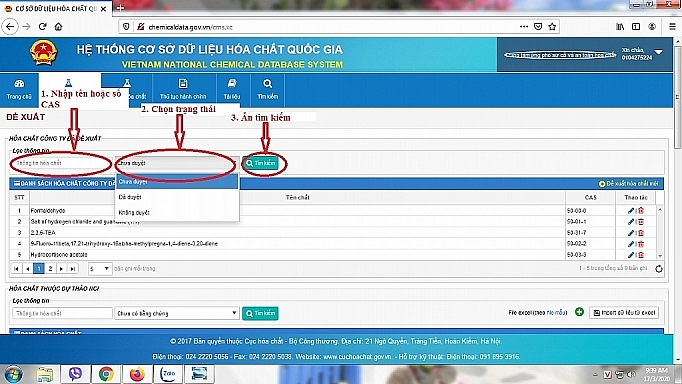
Task: Open the Firefox account icon
Action: pyautogui.click(x=652, y=27)
